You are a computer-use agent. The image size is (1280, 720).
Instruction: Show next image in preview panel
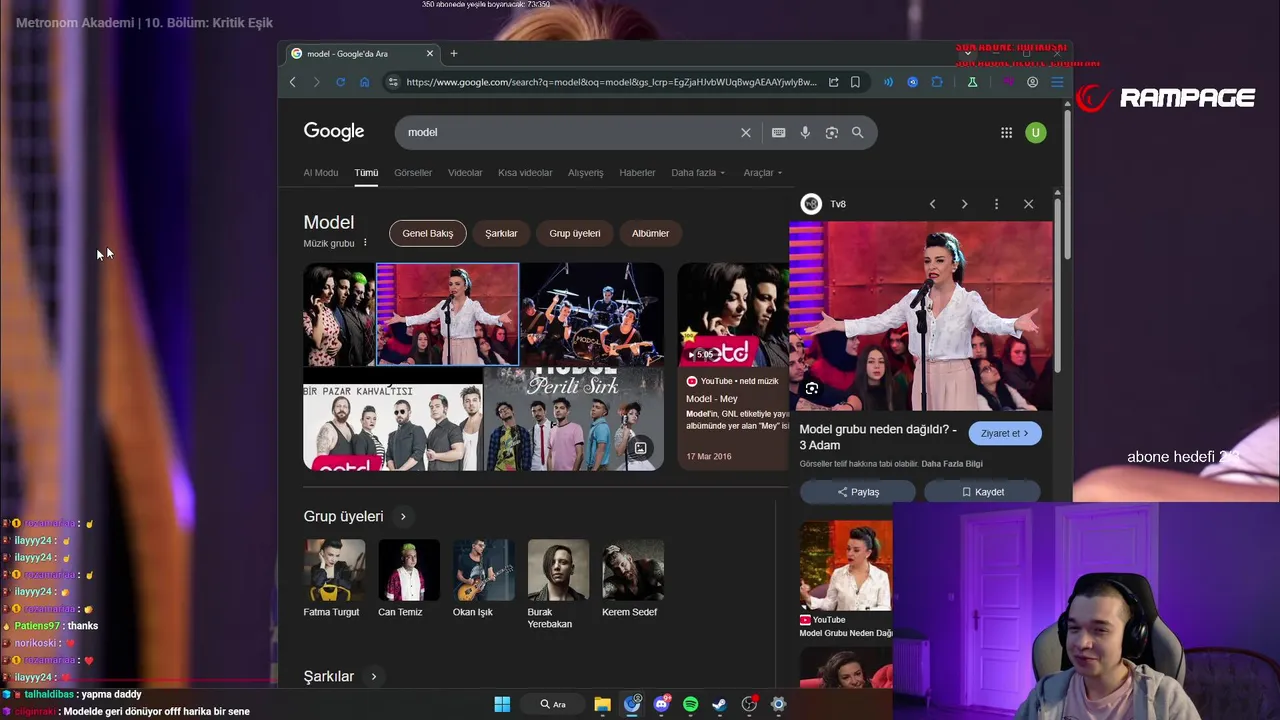(964, 204)
